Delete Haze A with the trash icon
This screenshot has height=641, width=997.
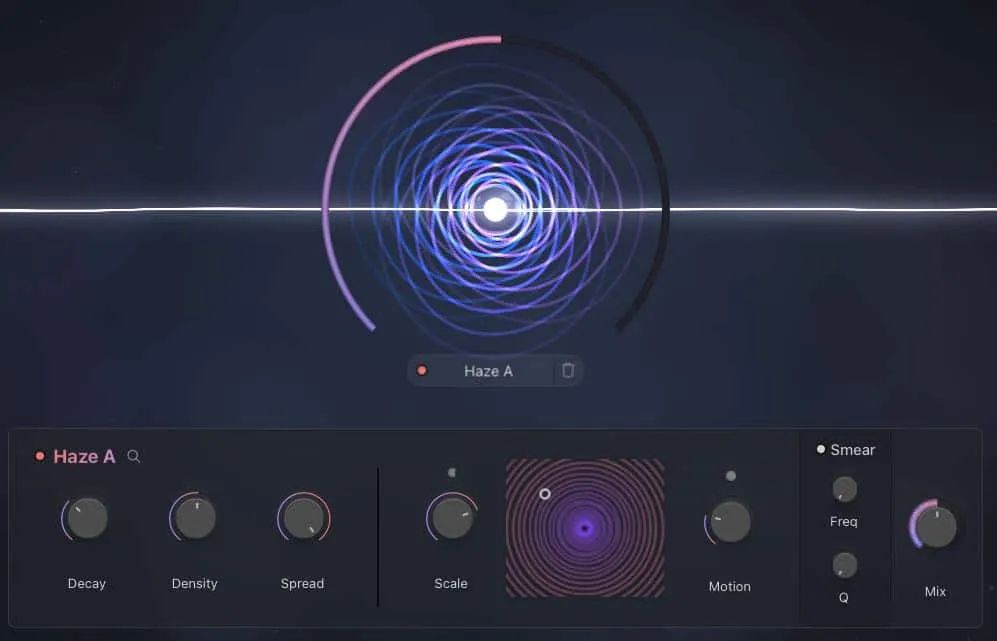pos(568,370)
